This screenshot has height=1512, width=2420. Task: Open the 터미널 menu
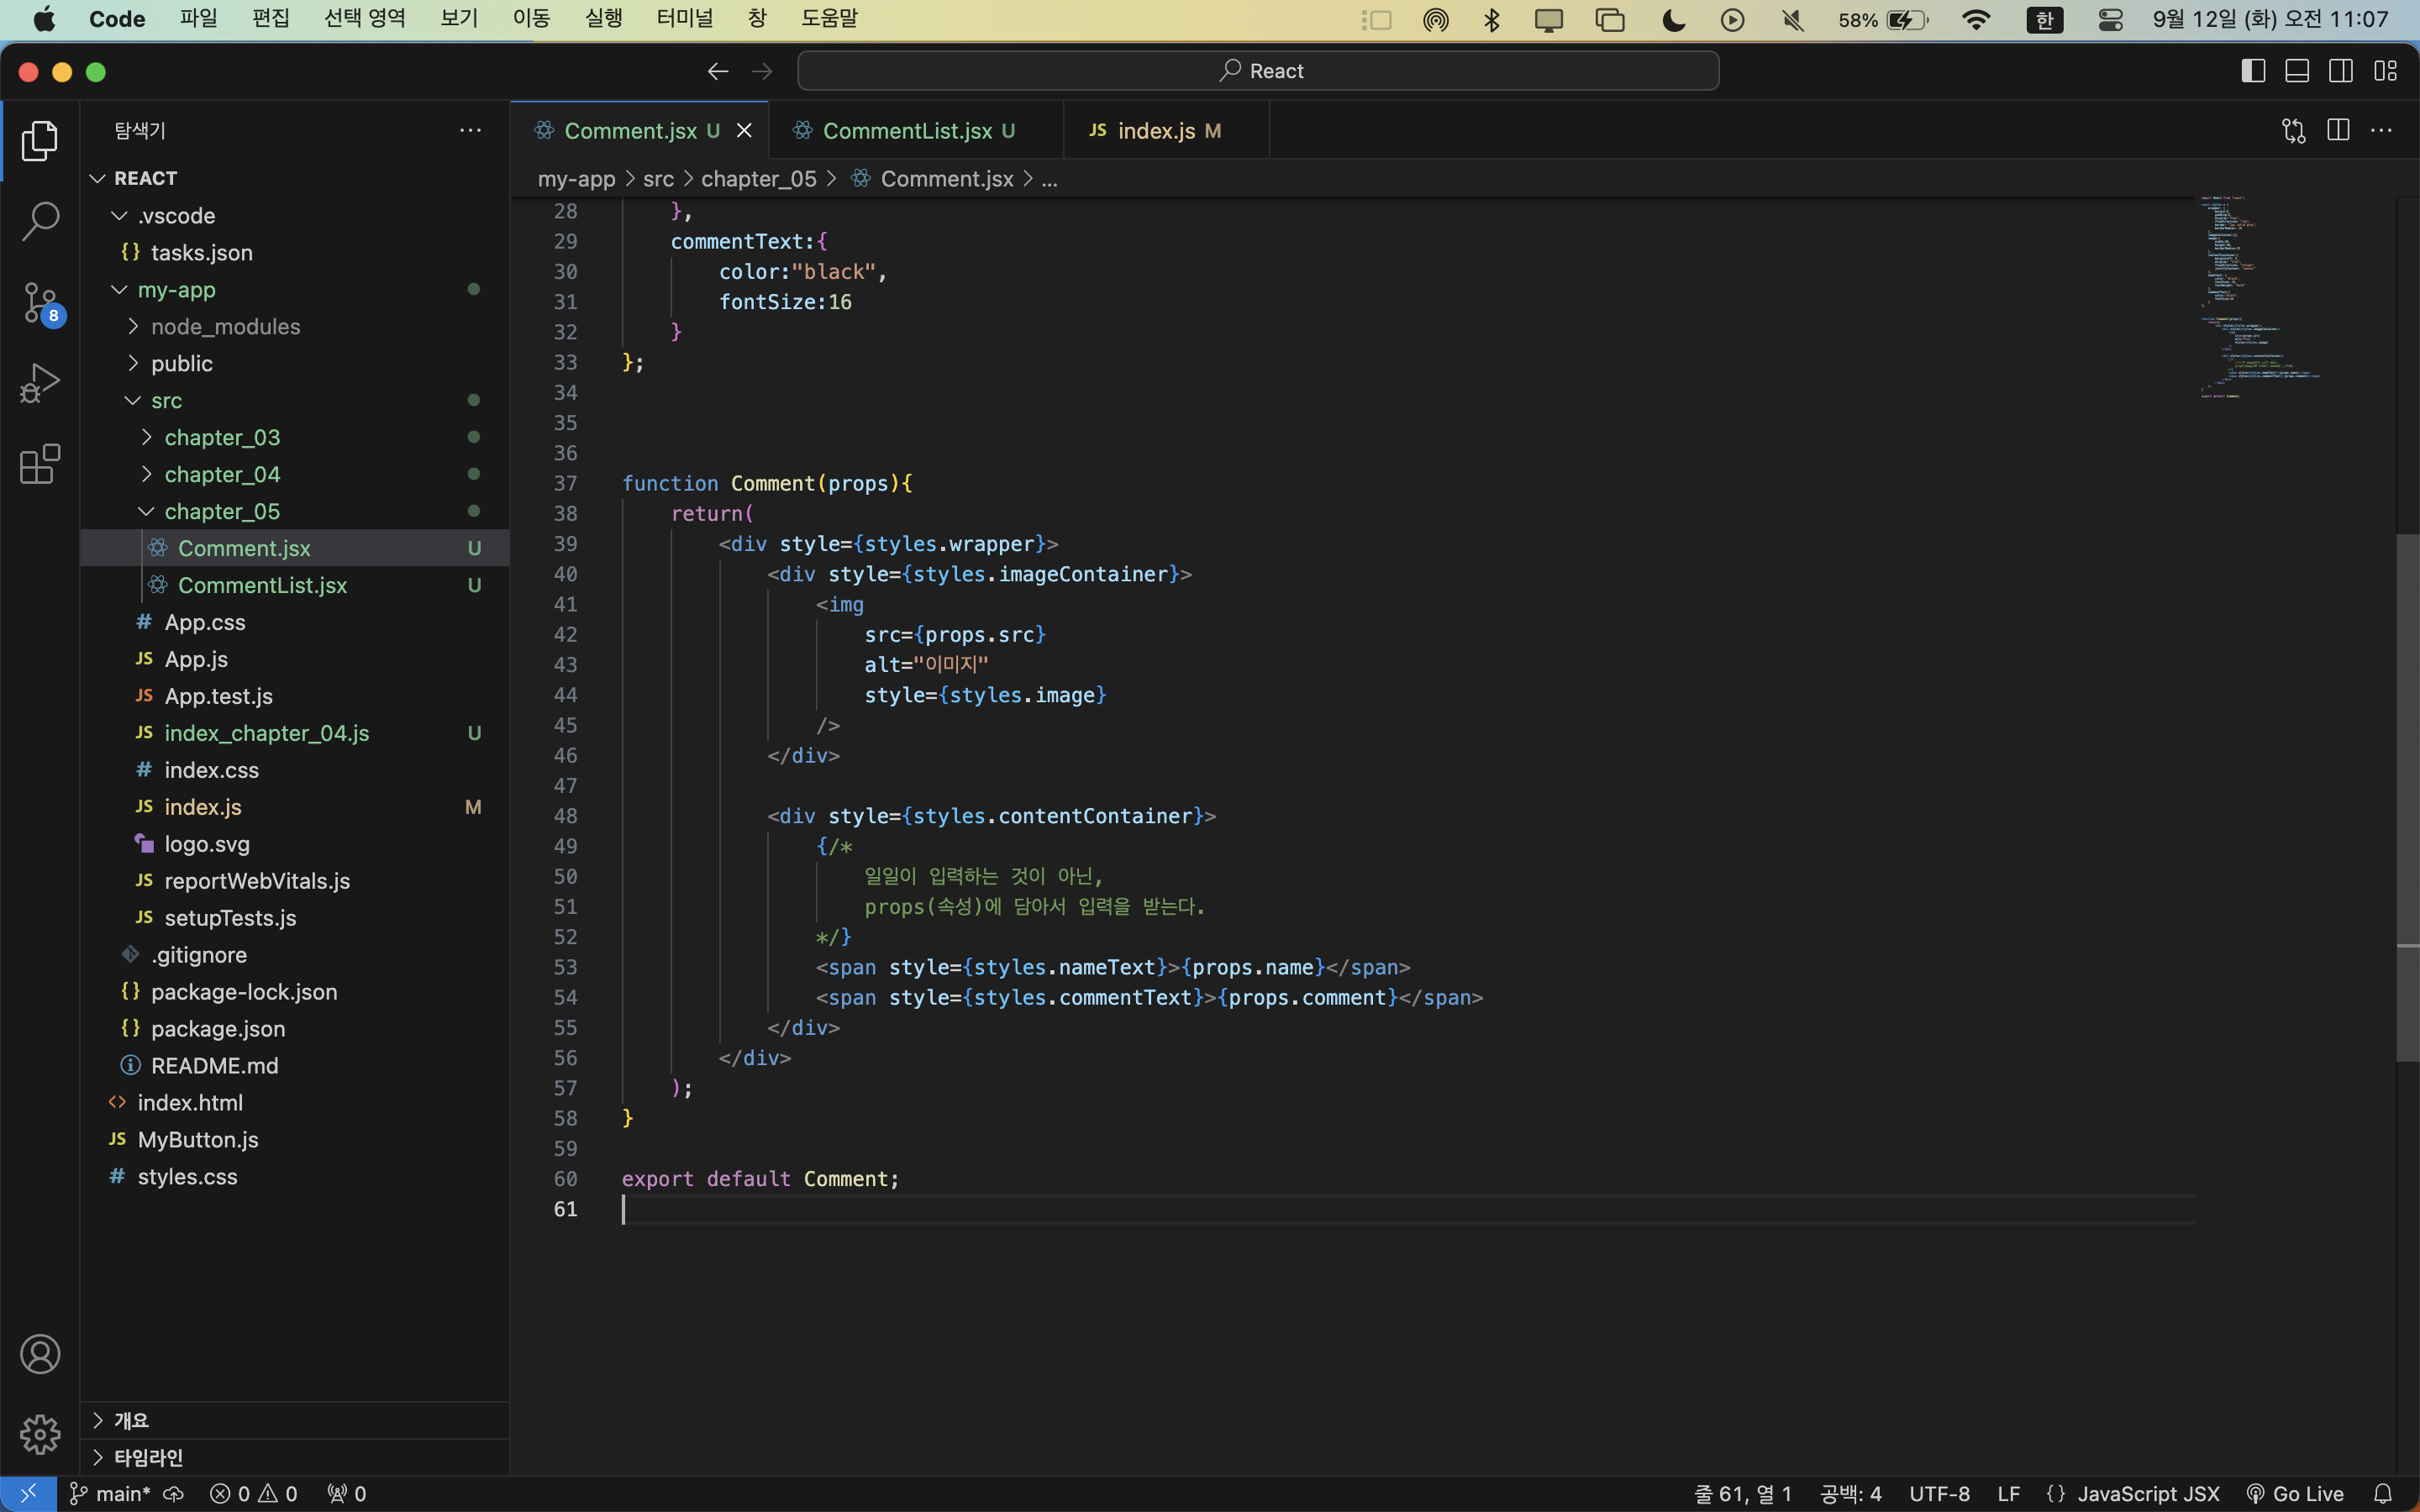coord(685,19)
